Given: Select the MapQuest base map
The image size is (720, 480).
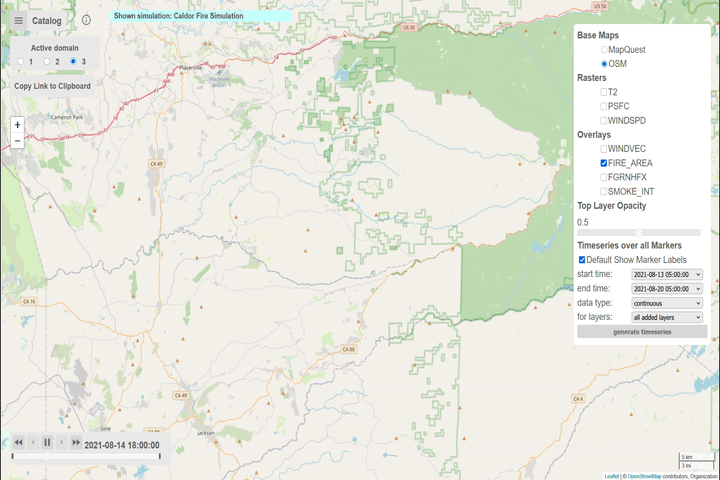Looking at the screenshot, I should coord(604,49).
